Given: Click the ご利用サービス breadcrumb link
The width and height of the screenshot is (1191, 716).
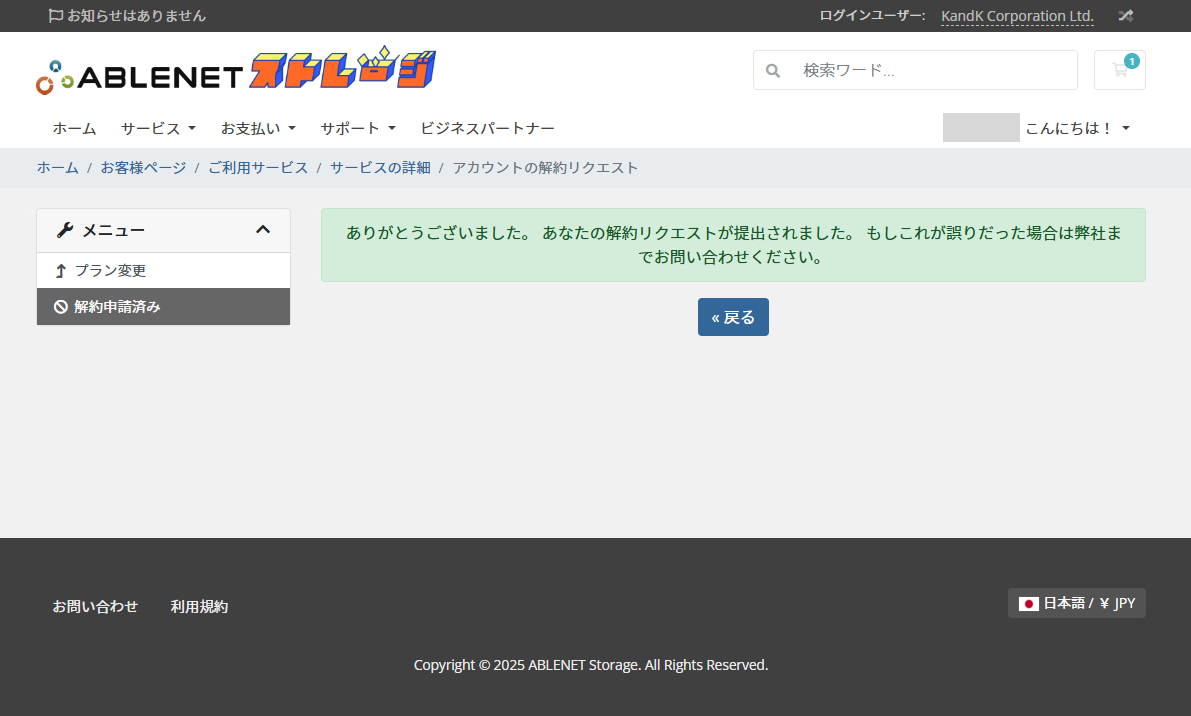Looking at the screenshot, I should [258, 167].
